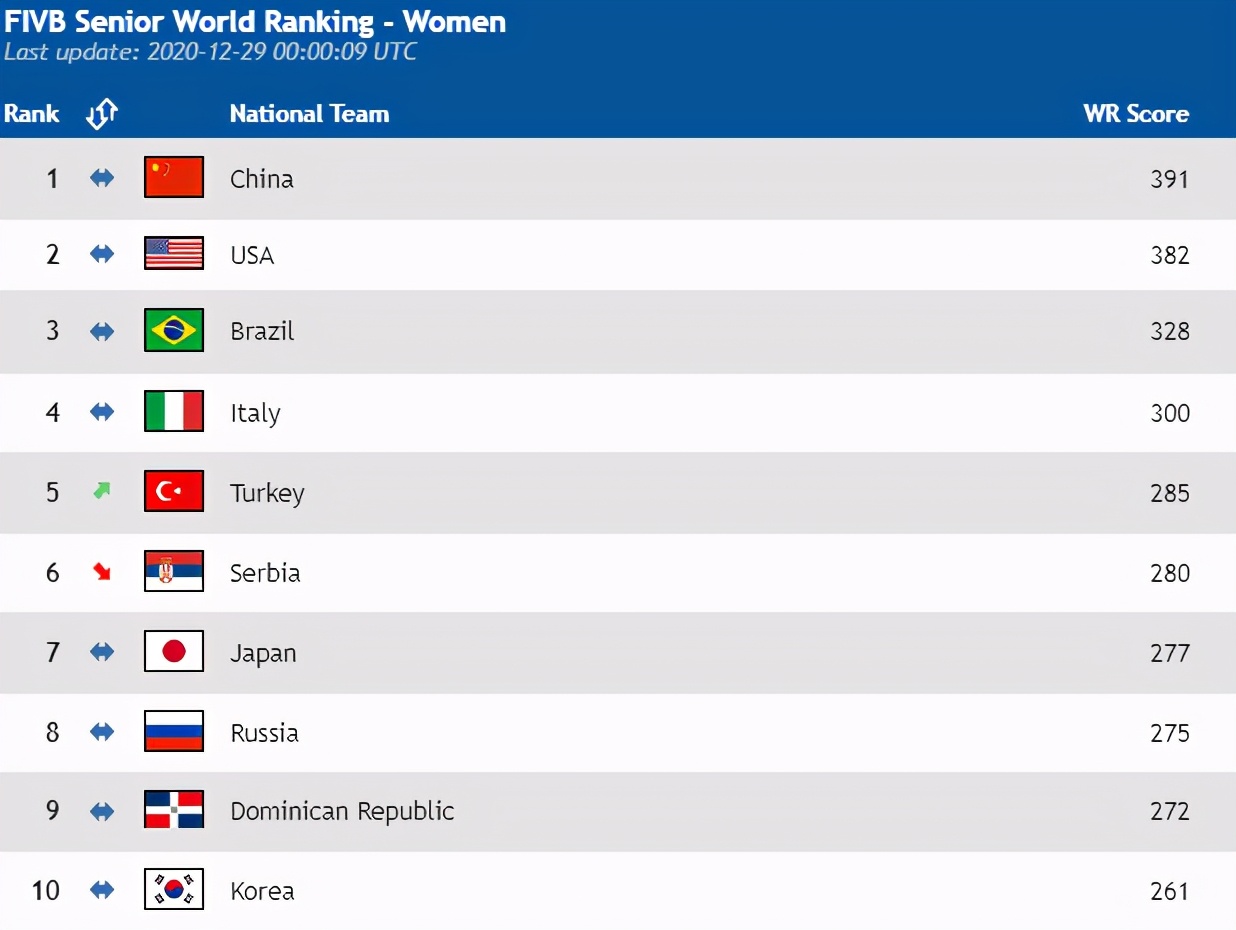
Task: Open the Dominican Republic team link
Action: 342,811
